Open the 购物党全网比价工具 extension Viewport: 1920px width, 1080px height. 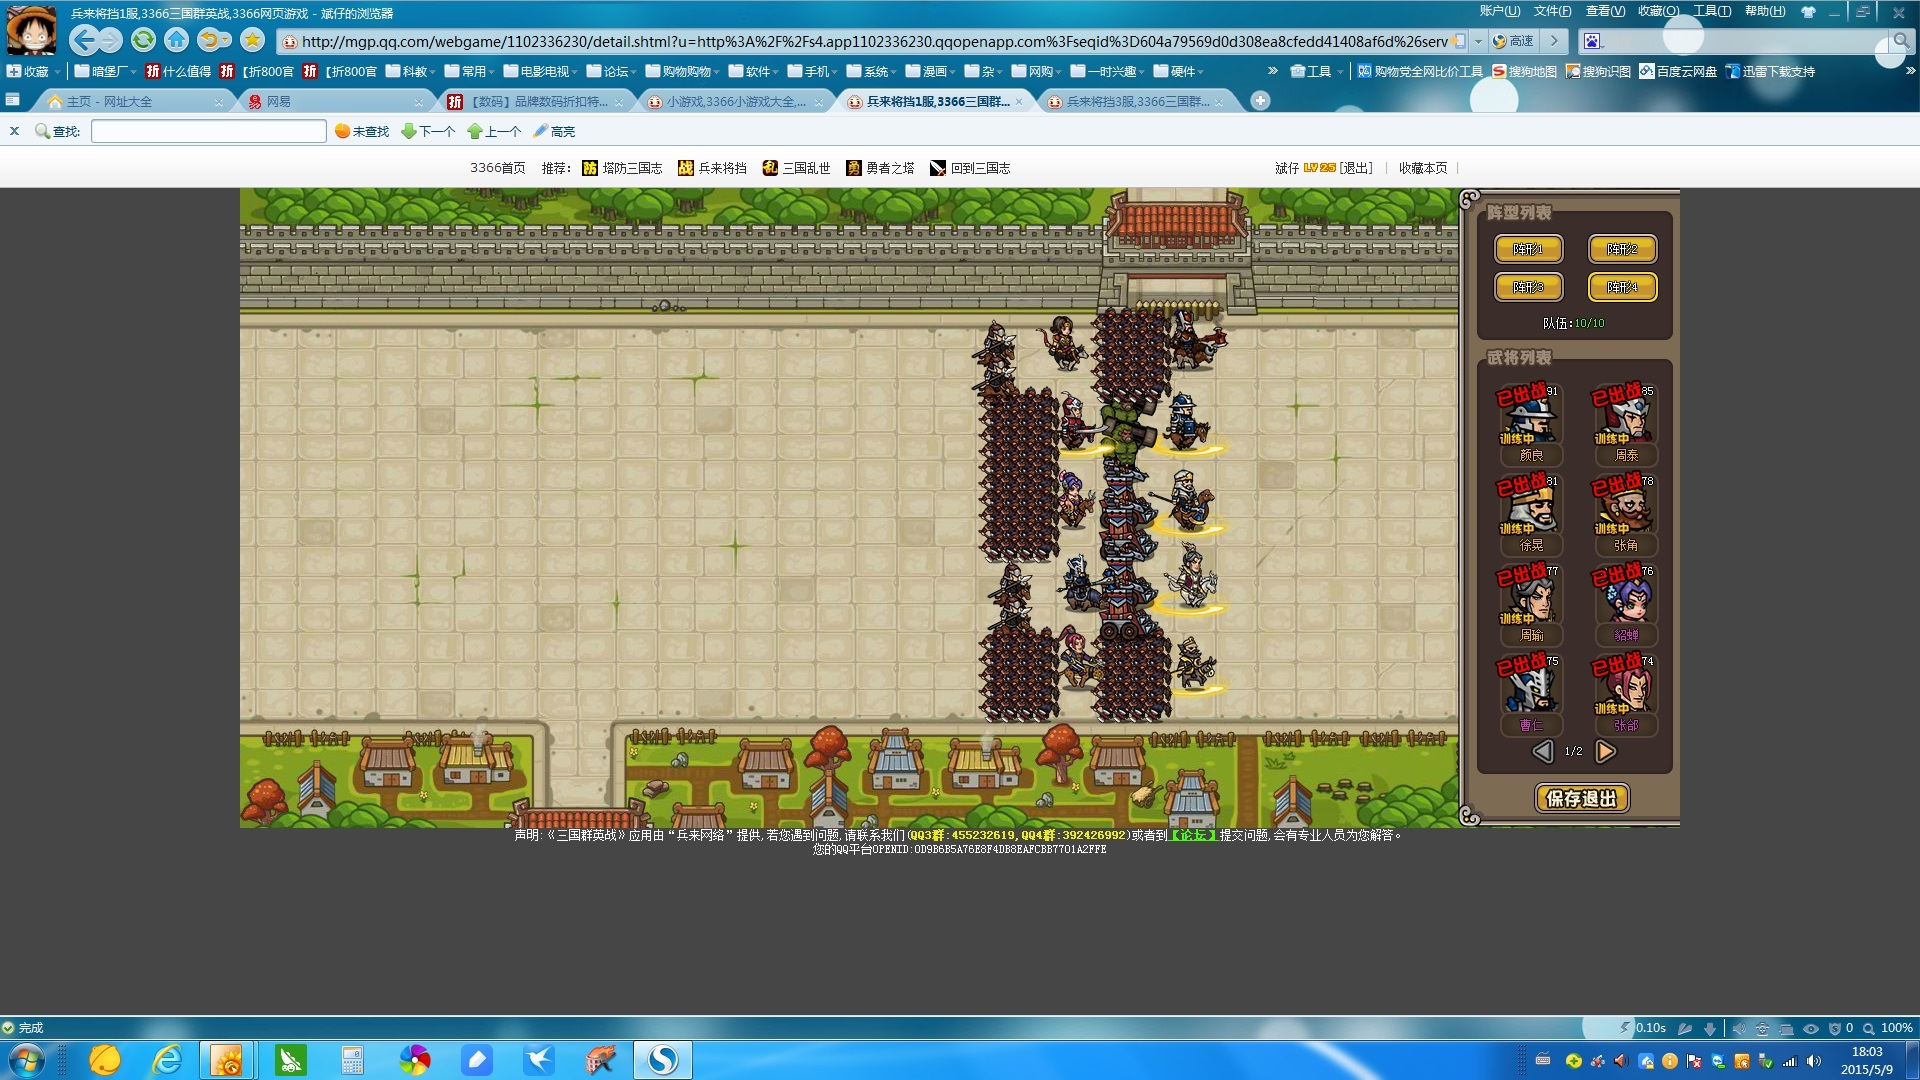1420,71
